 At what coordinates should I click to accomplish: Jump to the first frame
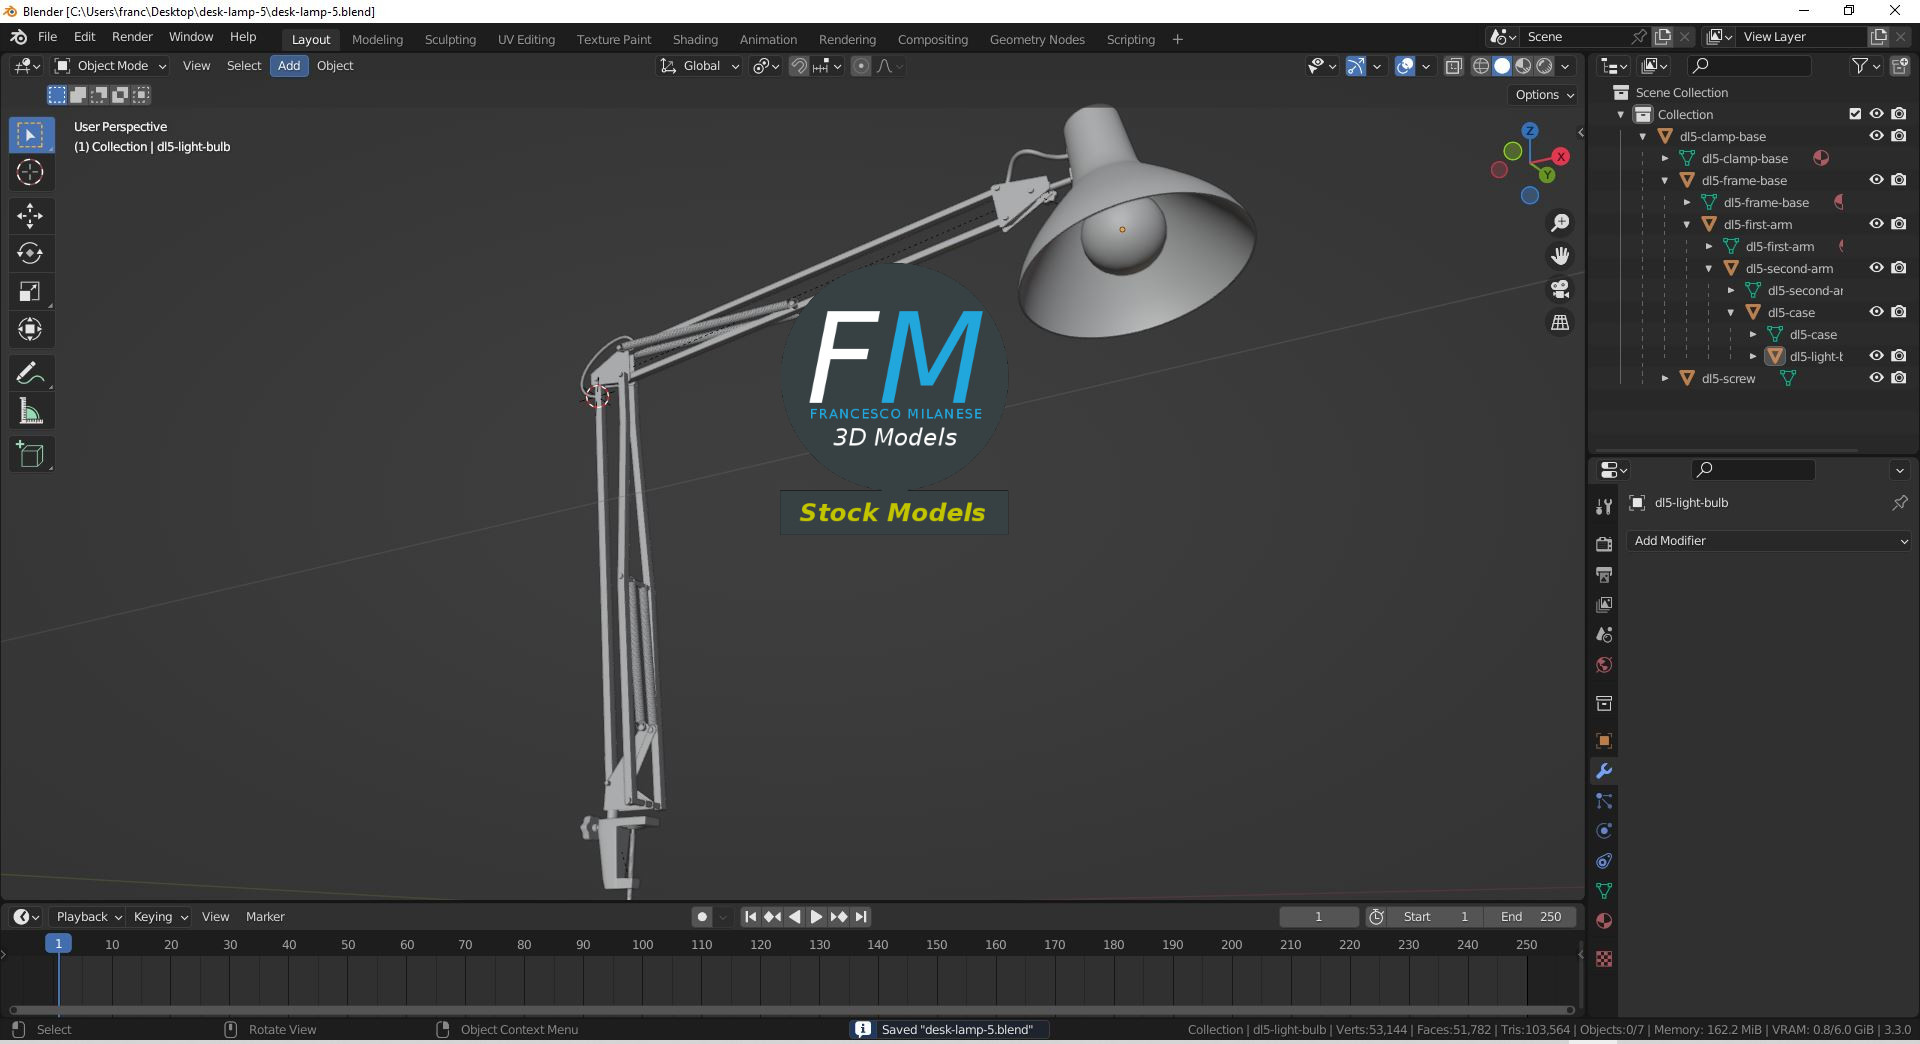750,917
